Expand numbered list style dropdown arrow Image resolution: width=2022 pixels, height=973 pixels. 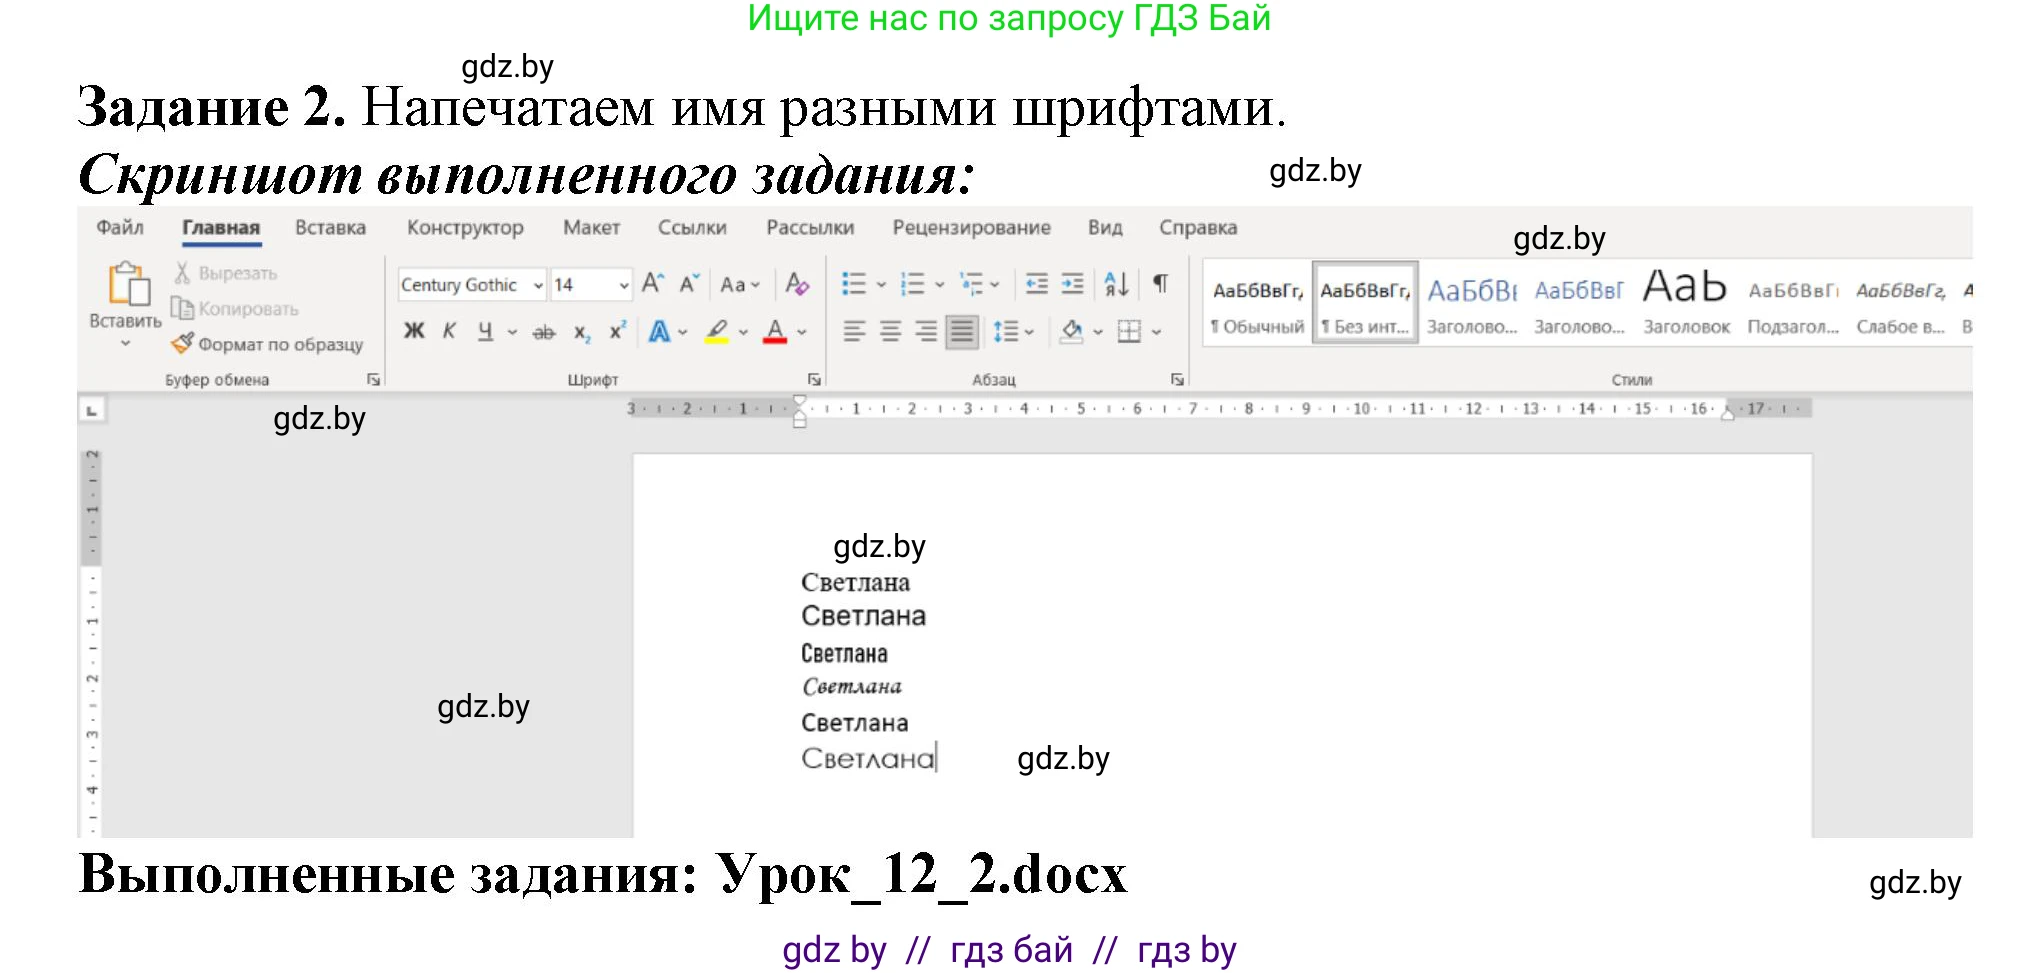(x=940, y=285)
